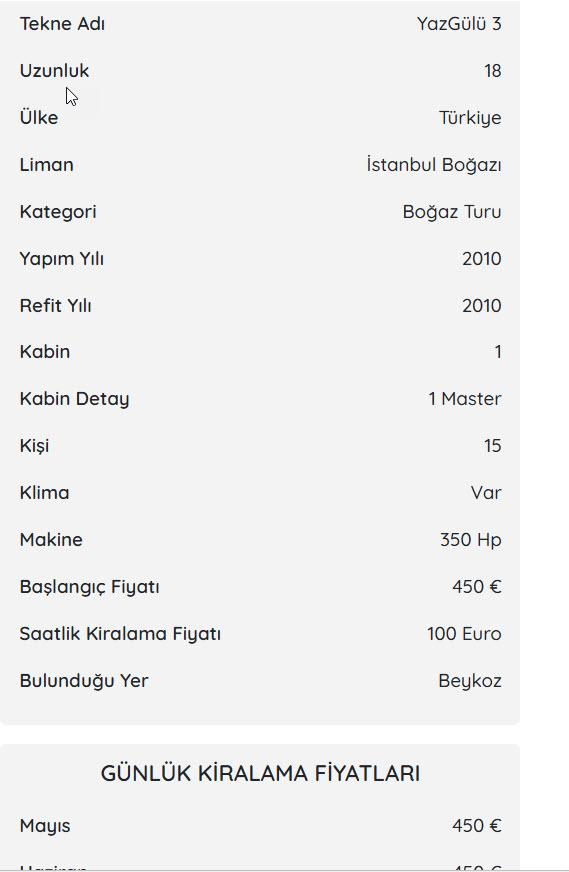
Task: Select the YazGülü 3 boat name
Action: 459,24
